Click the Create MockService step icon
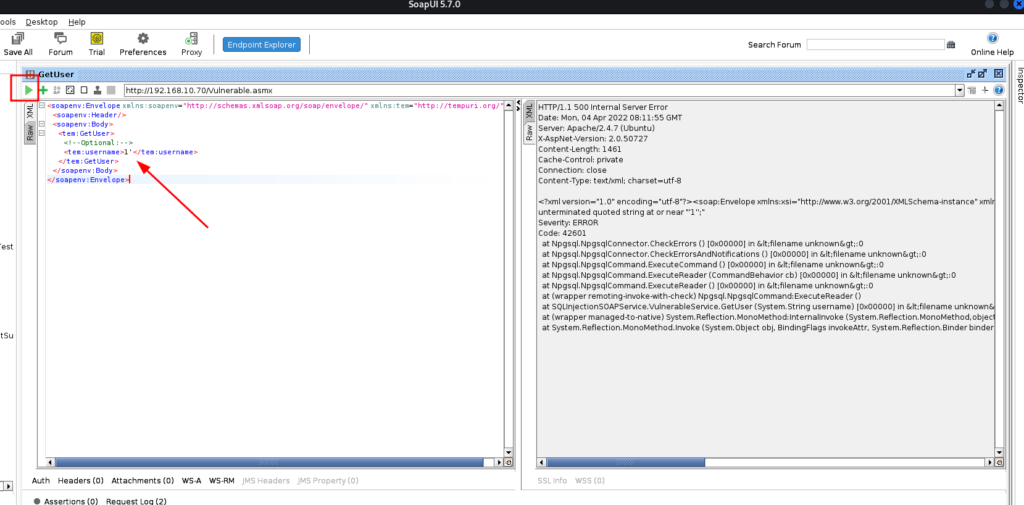1024x505 pixels. 57,90
